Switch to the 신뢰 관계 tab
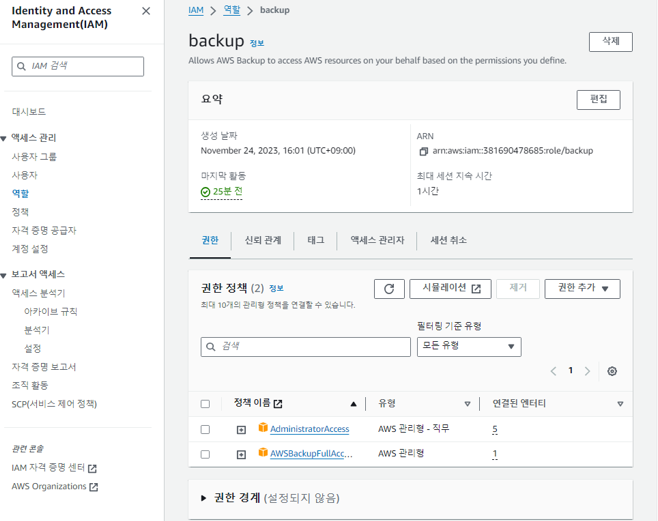 (x=263, y=240)
